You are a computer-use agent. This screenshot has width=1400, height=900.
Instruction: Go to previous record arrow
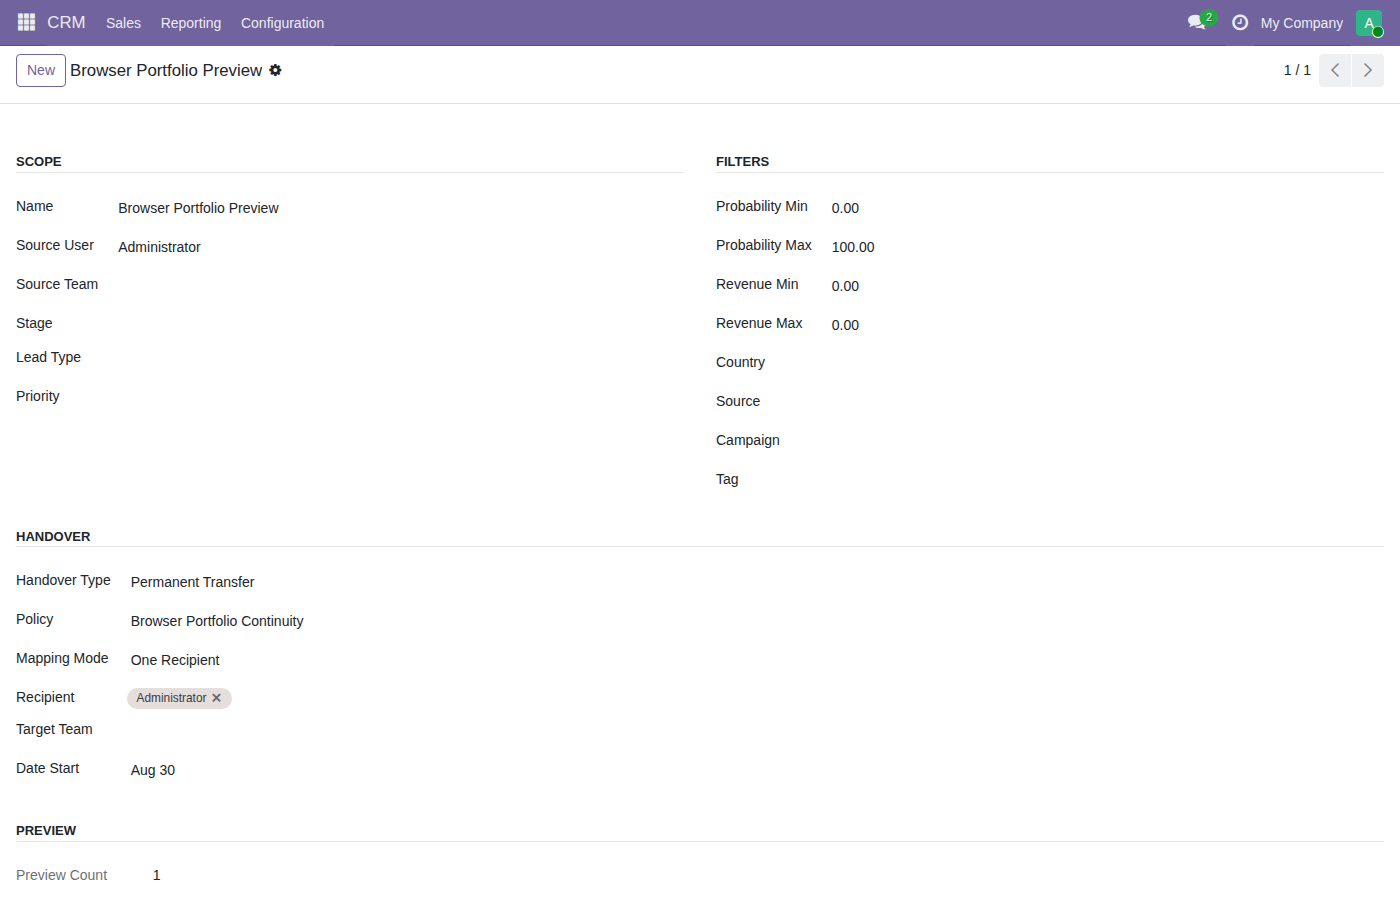[x=1335, y=70]
